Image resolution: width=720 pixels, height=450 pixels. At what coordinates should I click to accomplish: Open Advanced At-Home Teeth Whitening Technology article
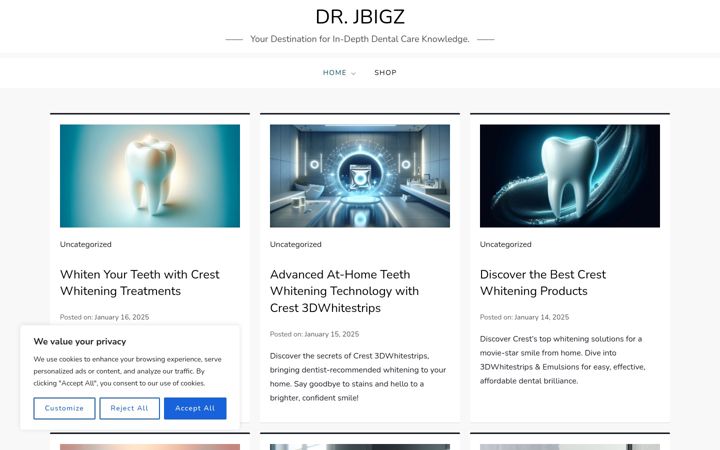(x=344, y=291)
